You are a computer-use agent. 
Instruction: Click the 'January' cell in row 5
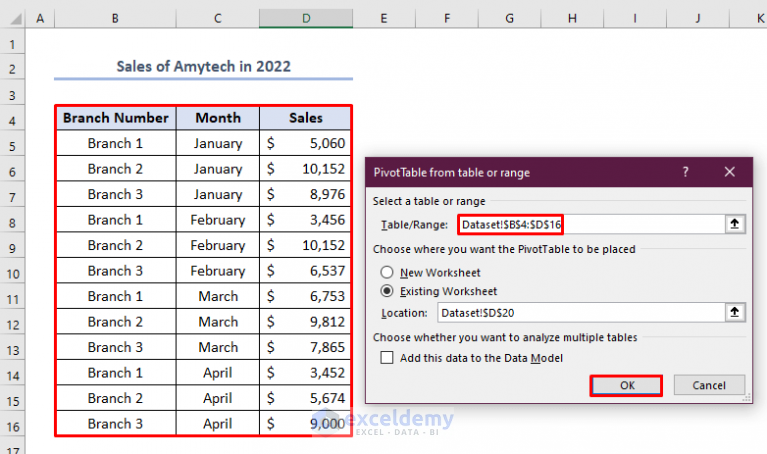point(218,143)
